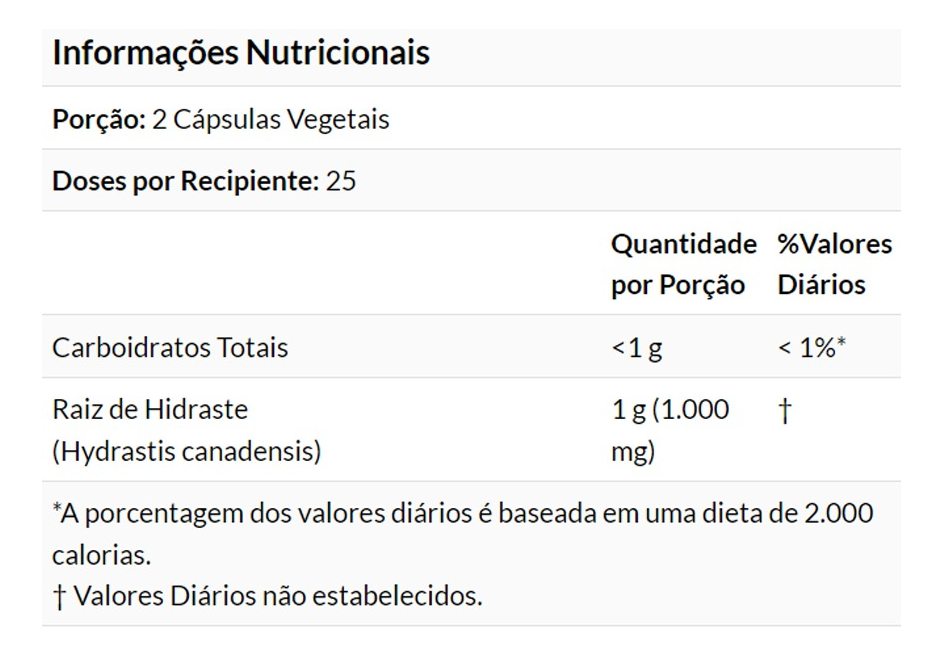Click the "mg)" unit under the amount
943x656 pixels.
coord(632,451)
